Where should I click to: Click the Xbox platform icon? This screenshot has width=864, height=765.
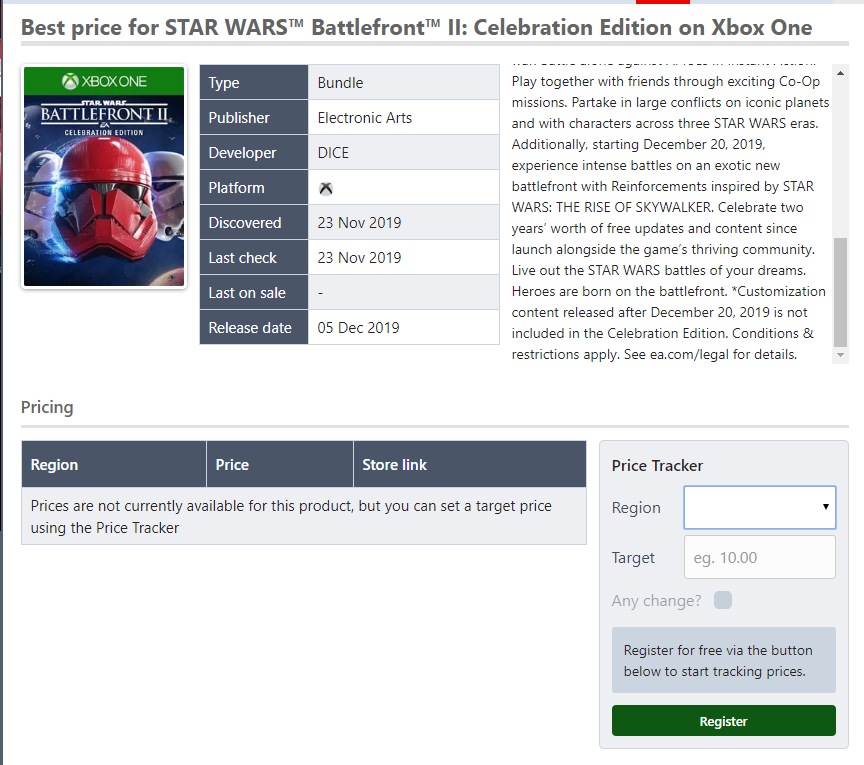[326, 188]
